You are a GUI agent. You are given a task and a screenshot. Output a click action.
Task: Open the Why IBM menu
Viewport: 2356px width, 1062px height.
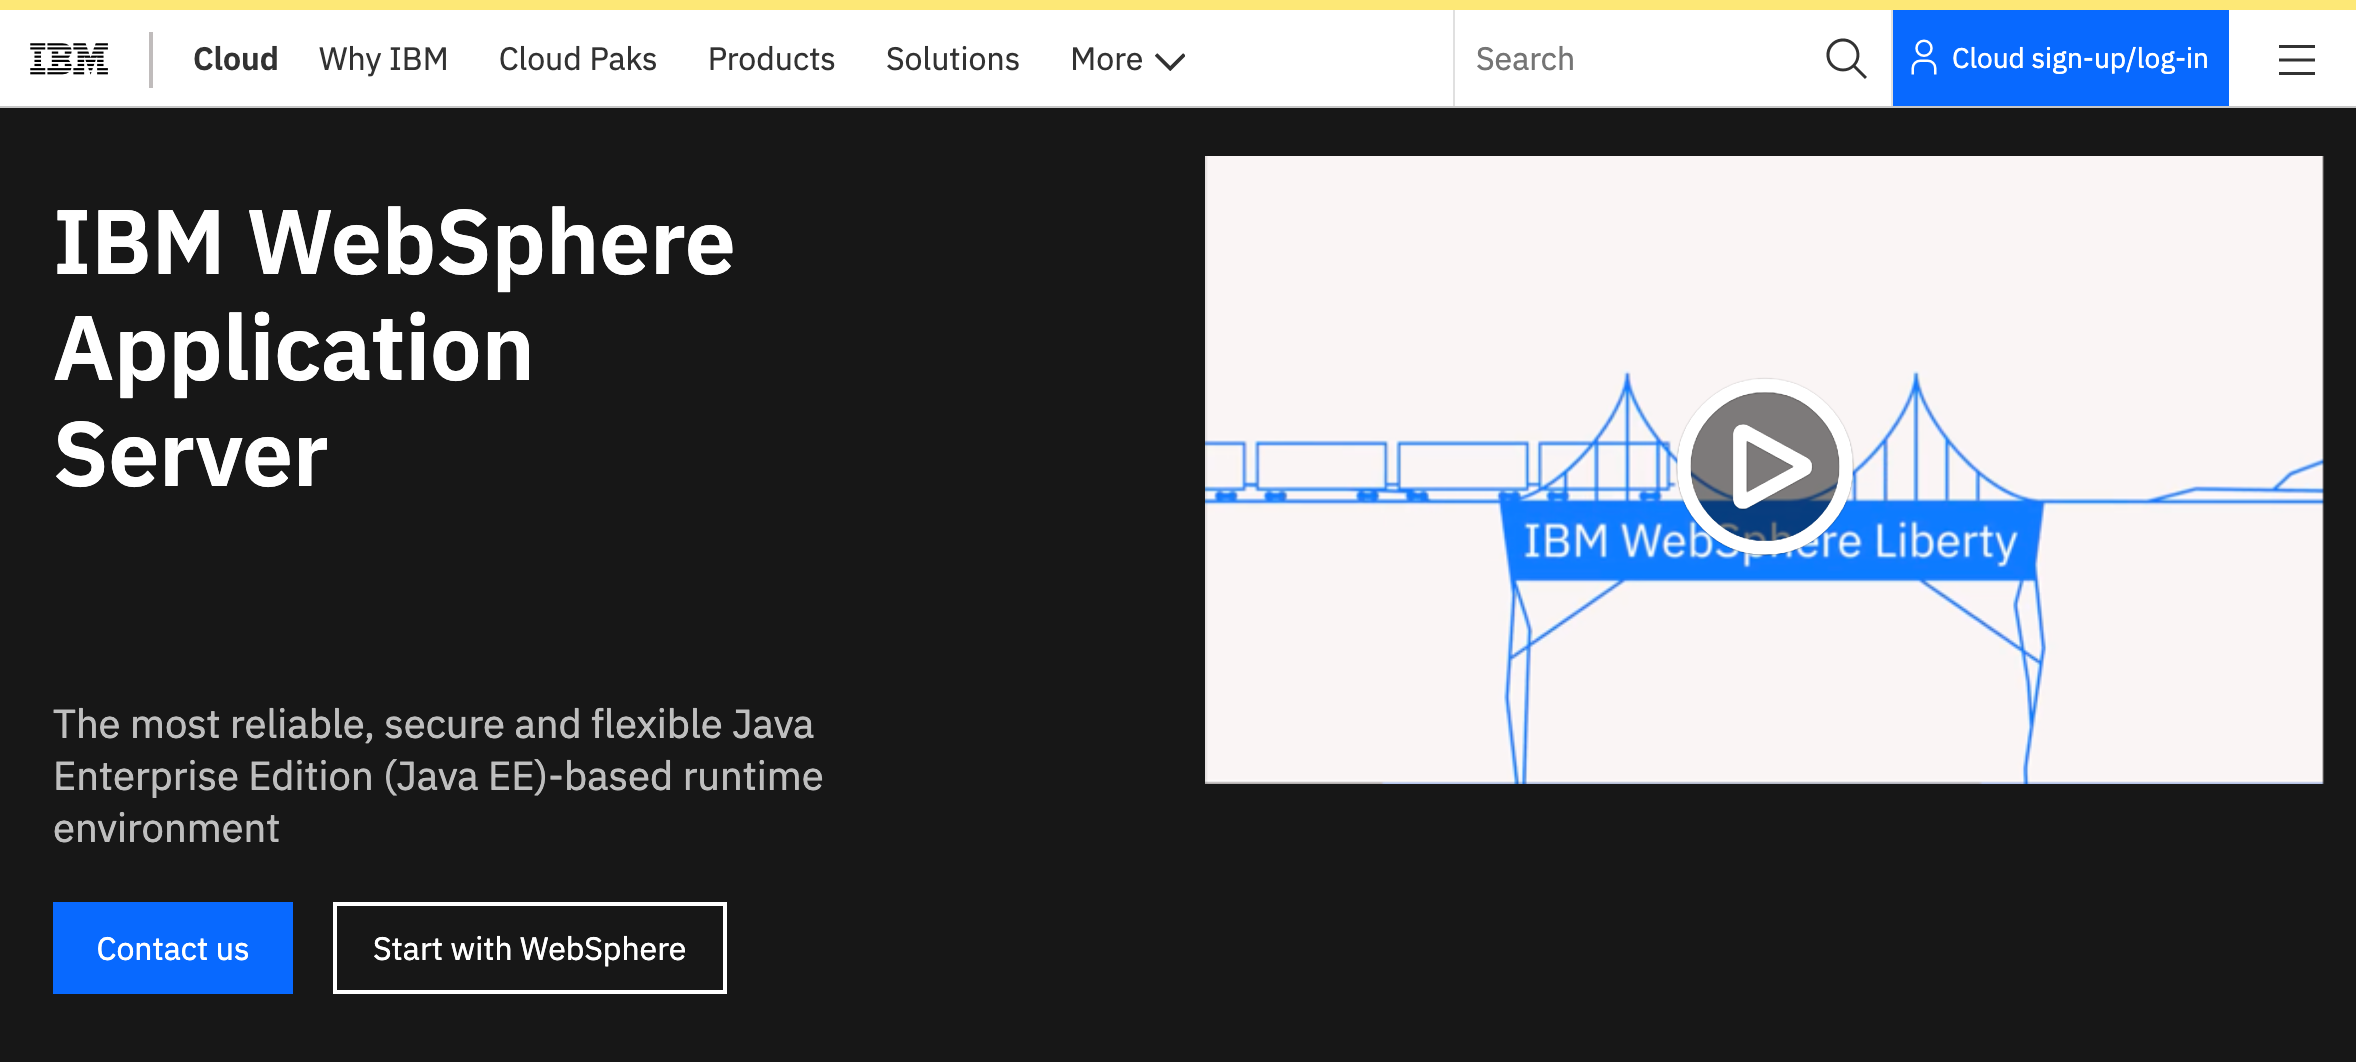click(x=383, y=60)
